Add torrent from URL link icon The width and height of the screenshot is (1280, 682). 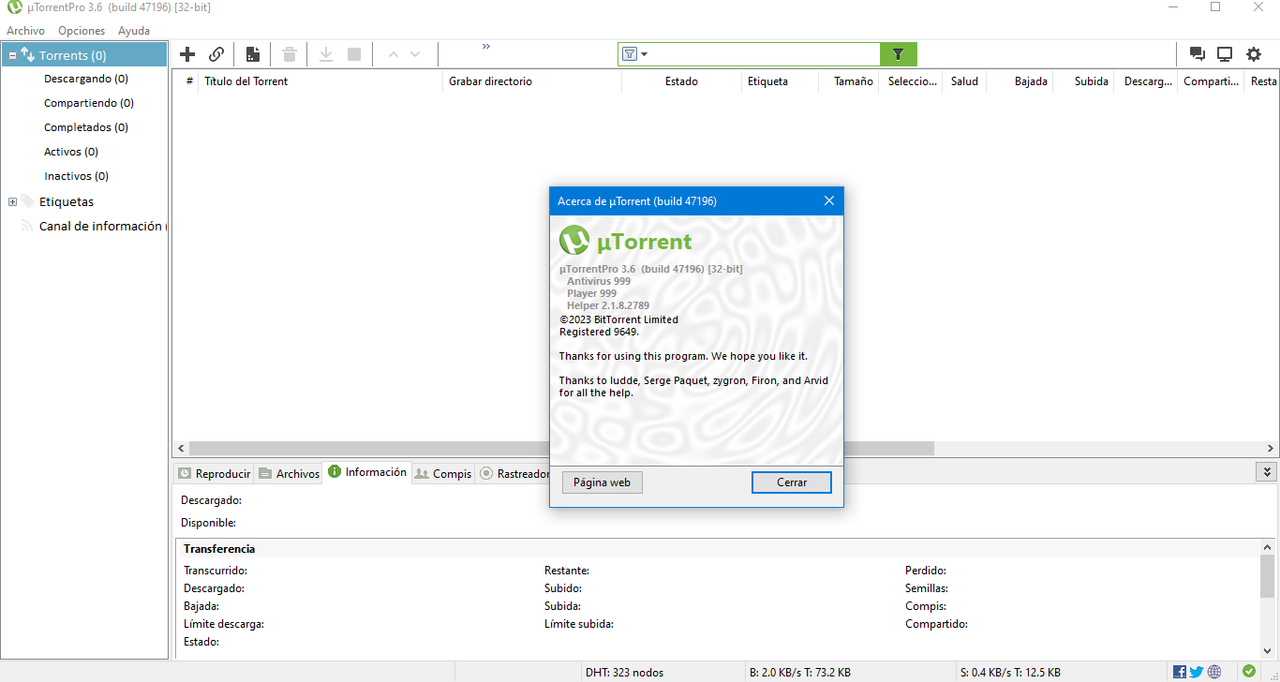click(x=216, y=54)
